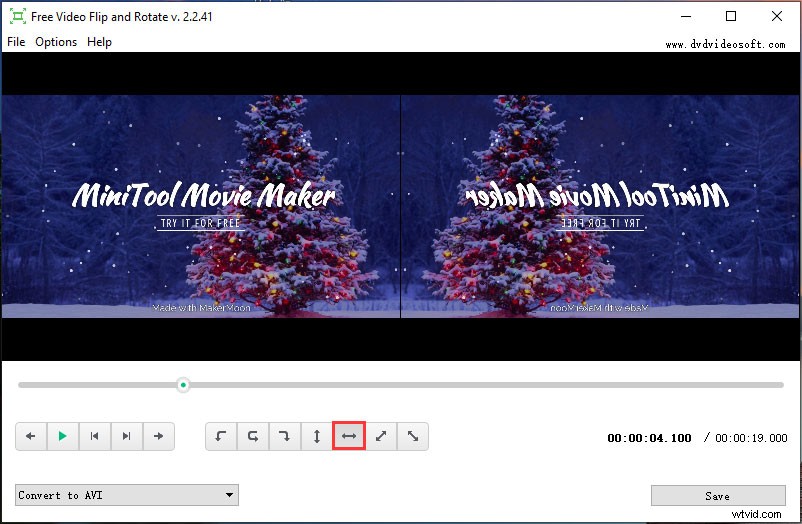Click the original video preview on left
Image resolution: width=802 pixels, height=524 pixels.
201,206
